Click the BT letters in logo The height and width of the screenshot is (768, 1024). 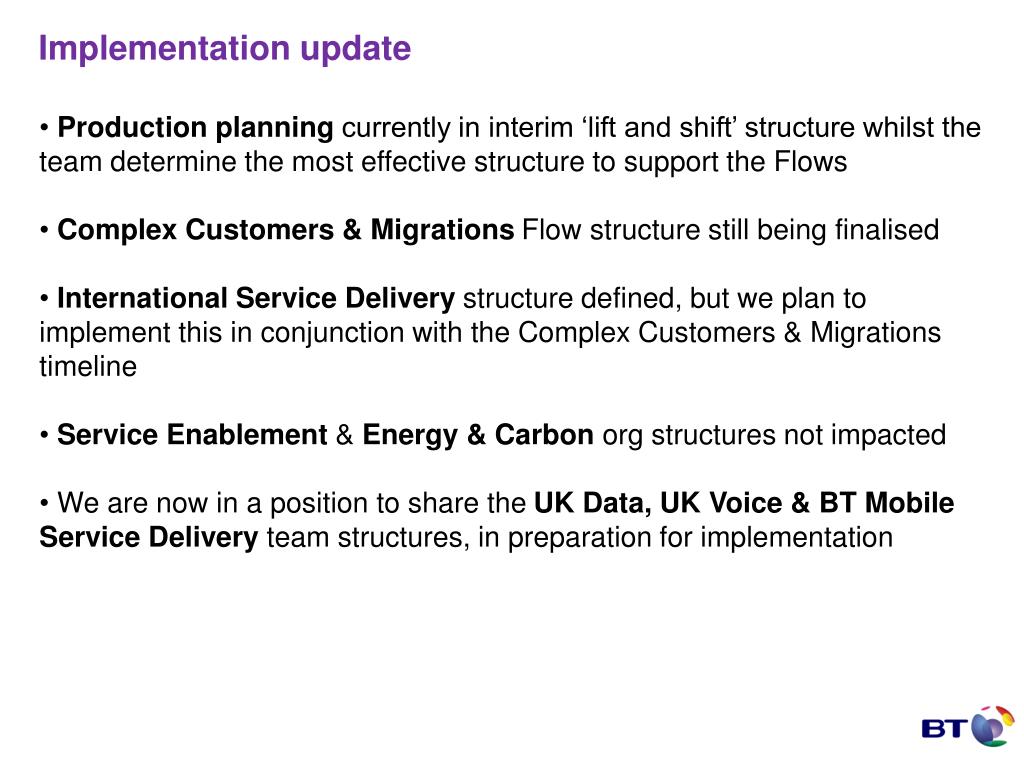[944, 729]
